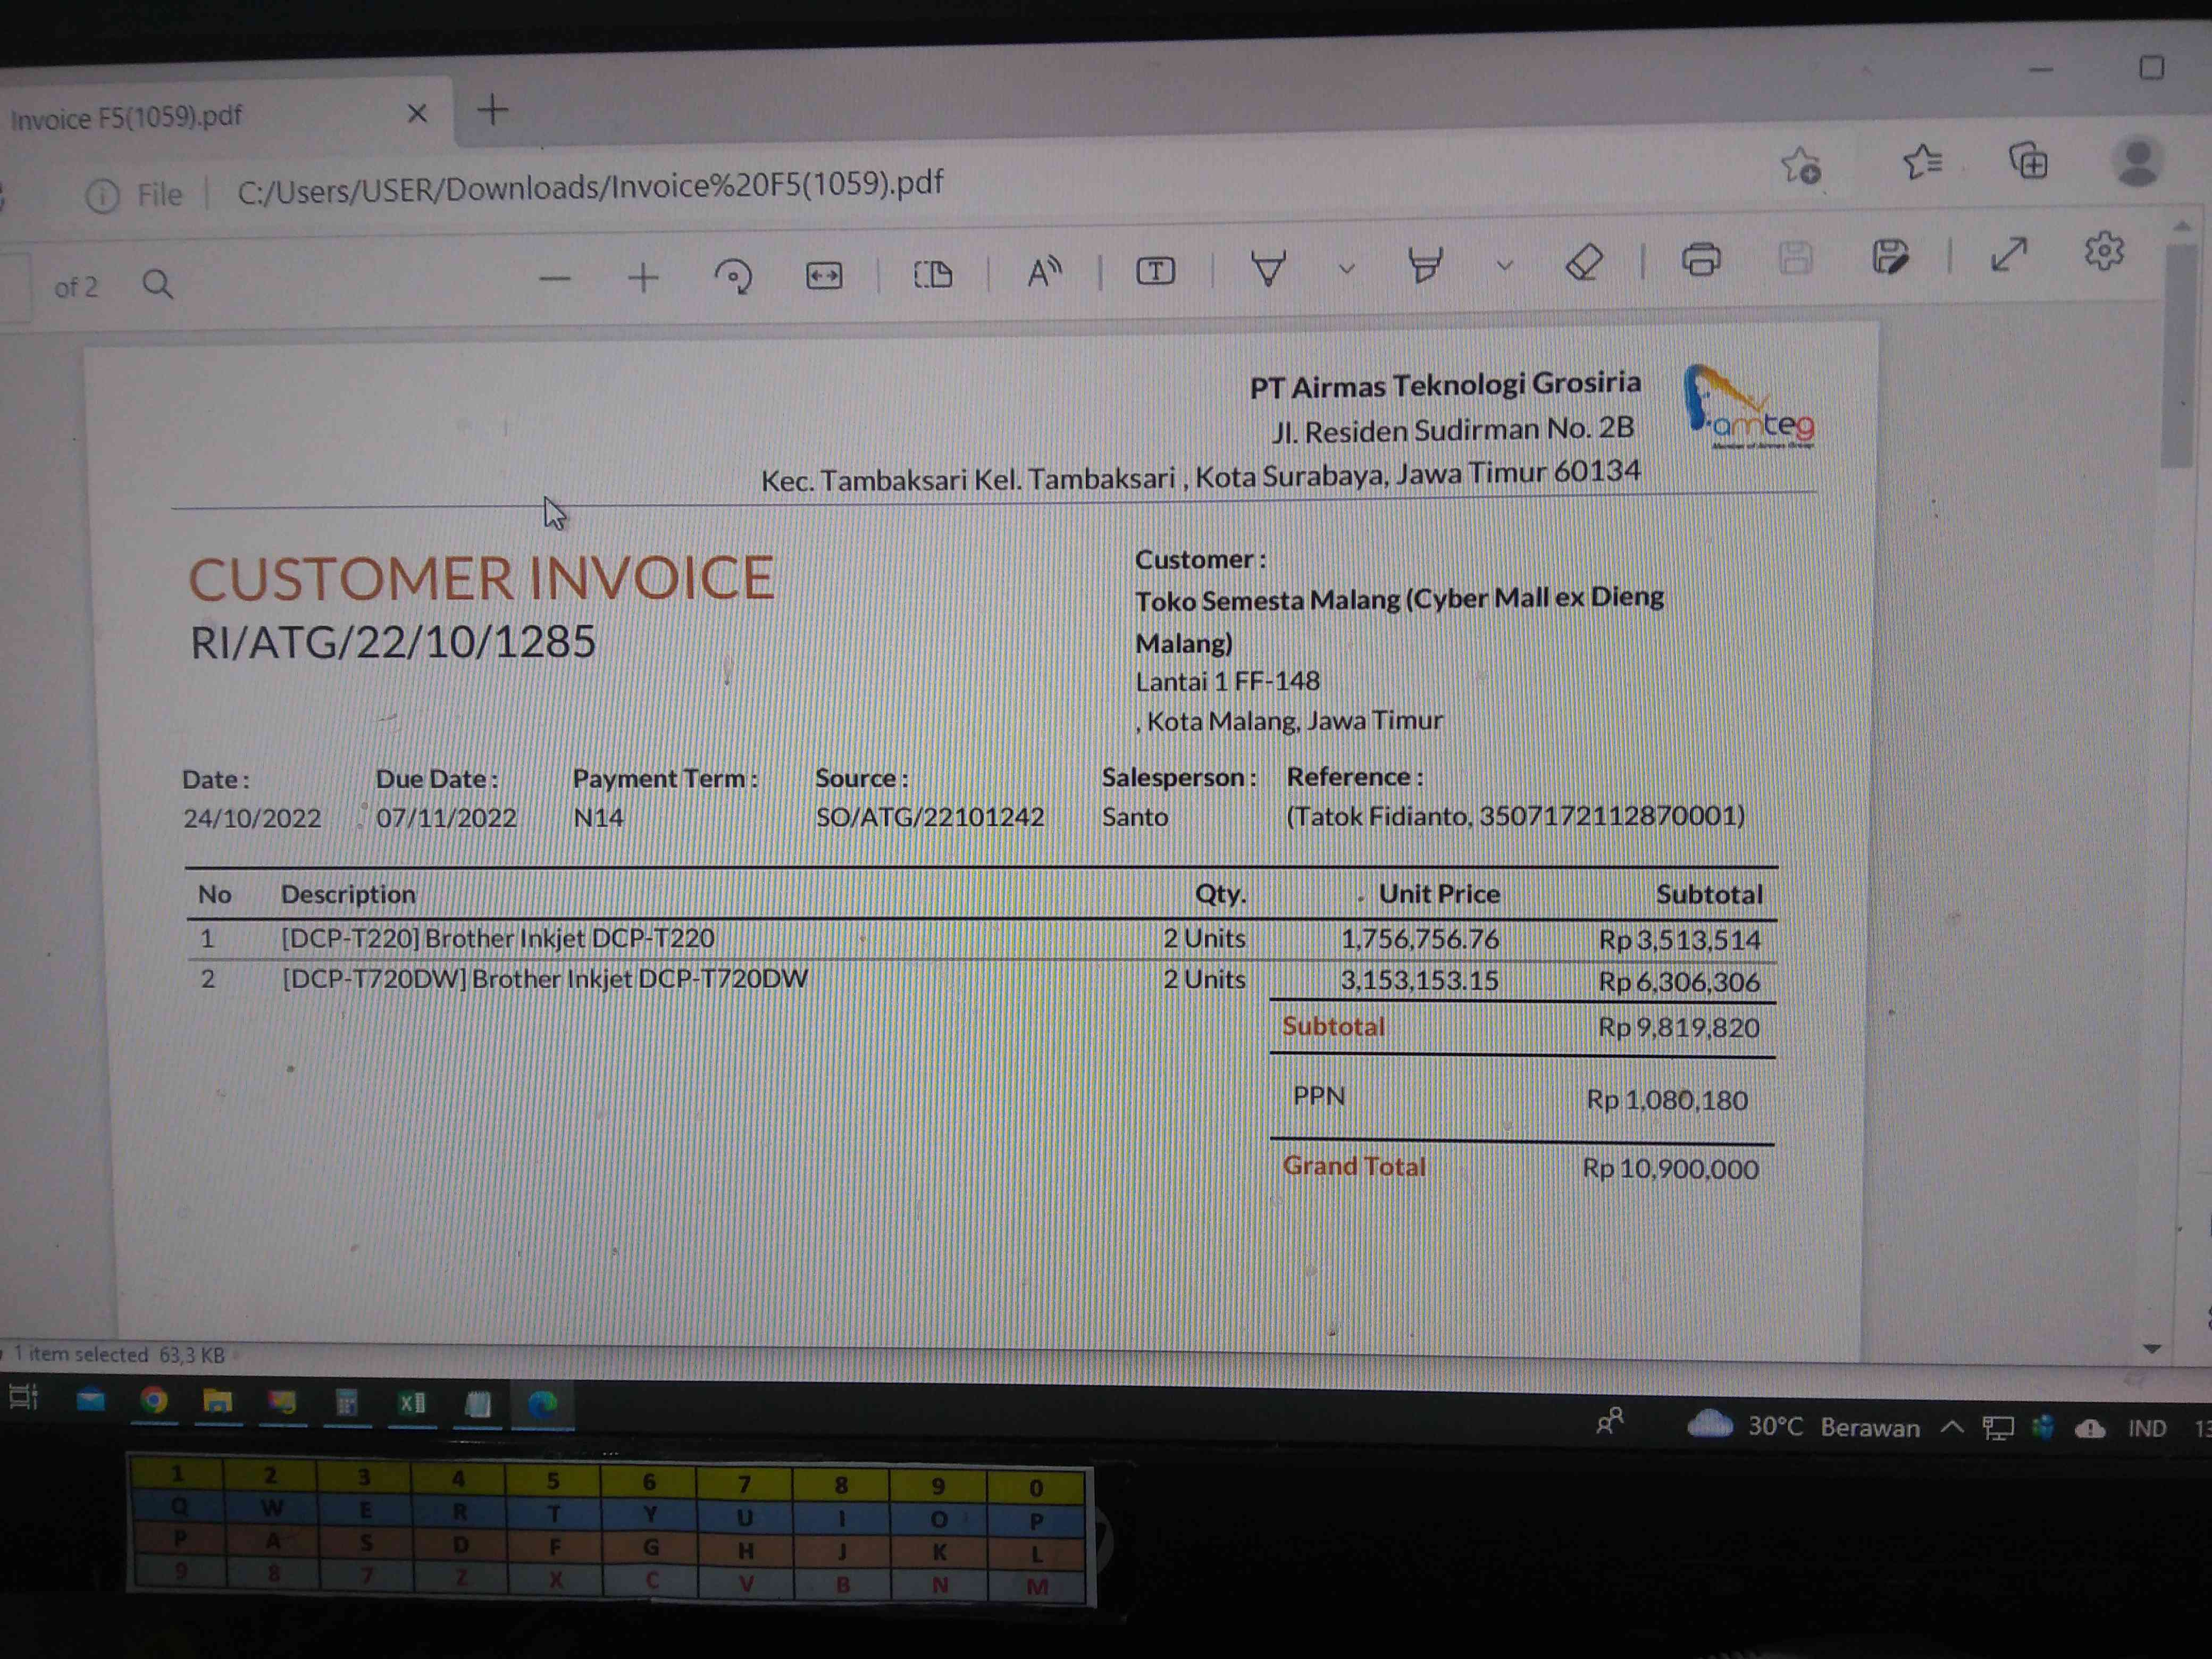
Task: Click invoice number RI/ATG/22/10/1285
Action: (x=393, y=642)
